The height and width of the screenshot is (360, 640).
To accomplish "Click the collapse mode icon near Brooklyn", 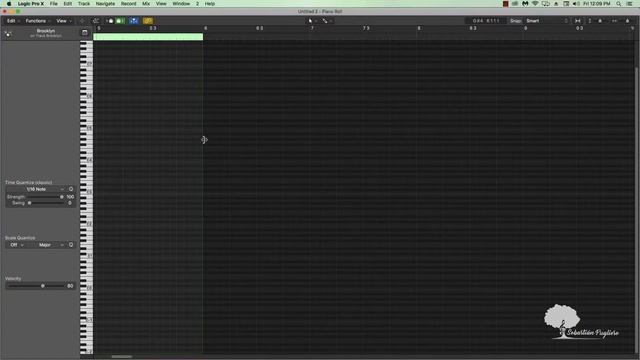I will click(8, 33).
